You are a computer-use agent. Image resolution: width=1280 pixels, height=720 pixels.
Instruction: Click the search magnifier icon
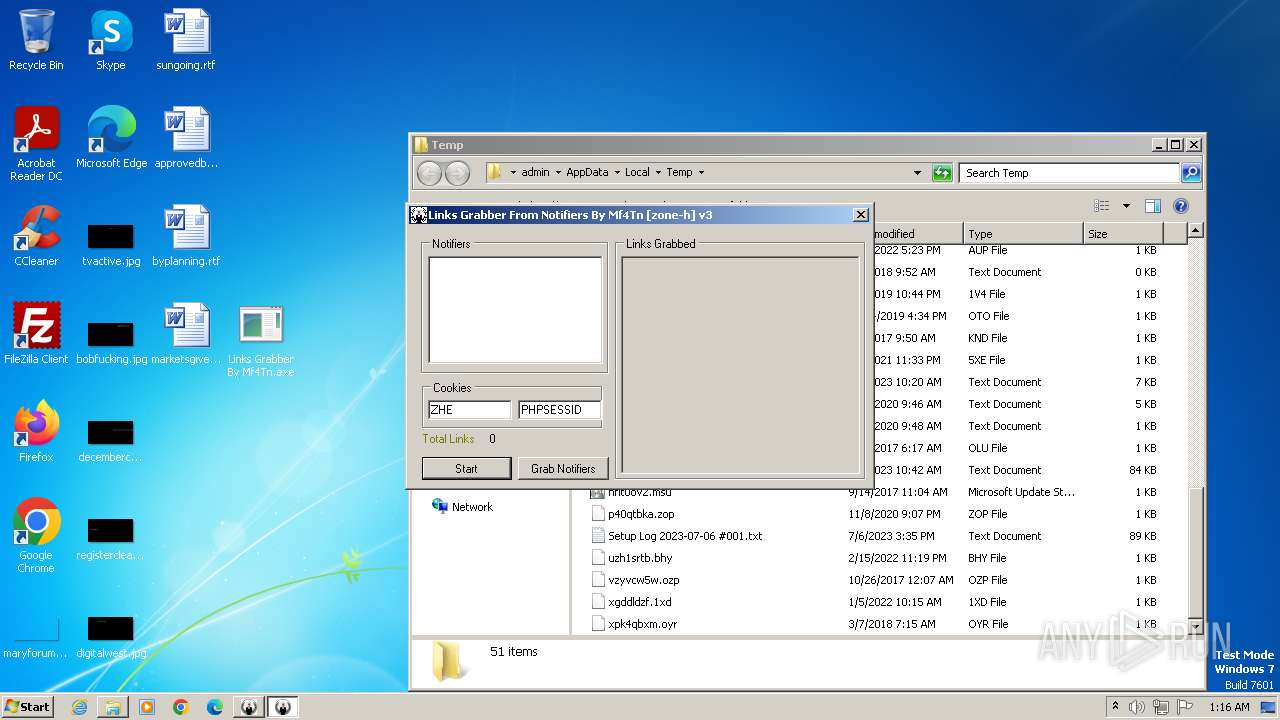[x=1190, y=173]
